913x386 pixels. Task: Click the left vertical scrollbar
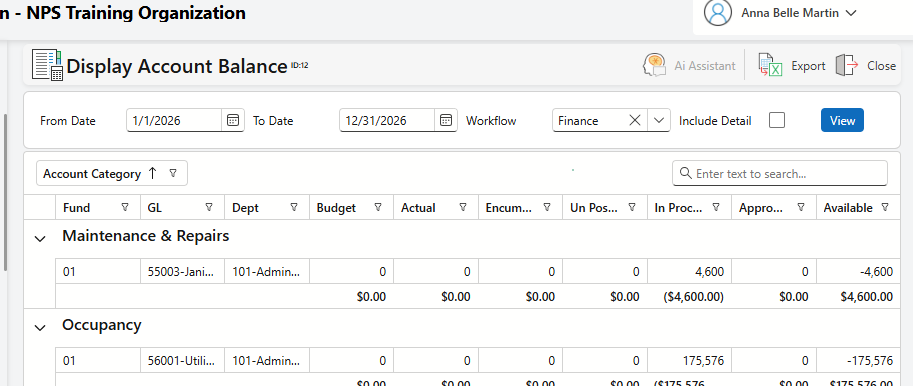(5, 192)
